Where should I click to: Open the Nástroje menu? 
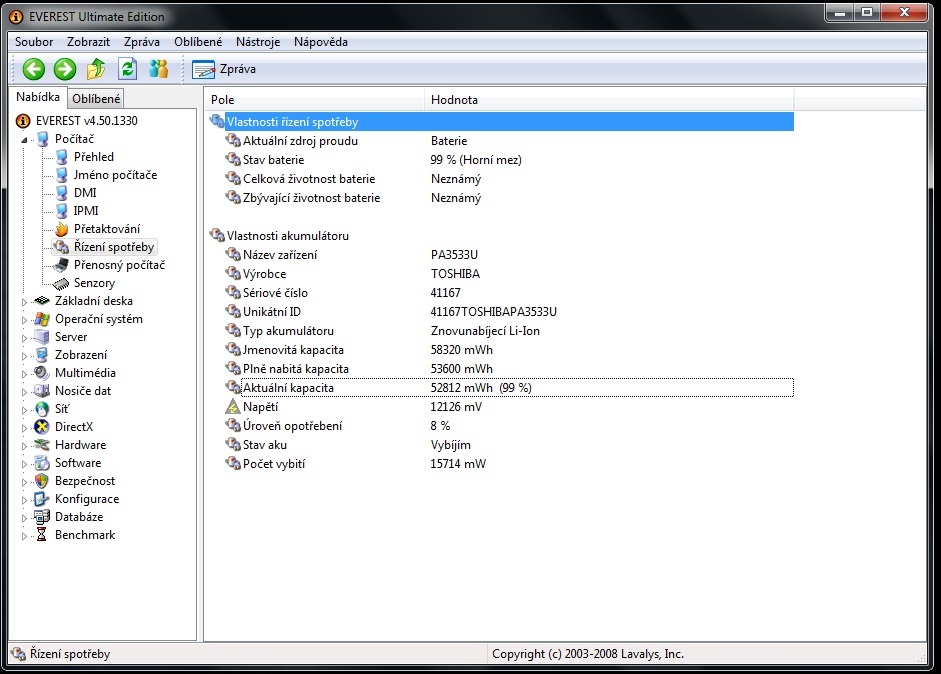[x=258, y=42]
